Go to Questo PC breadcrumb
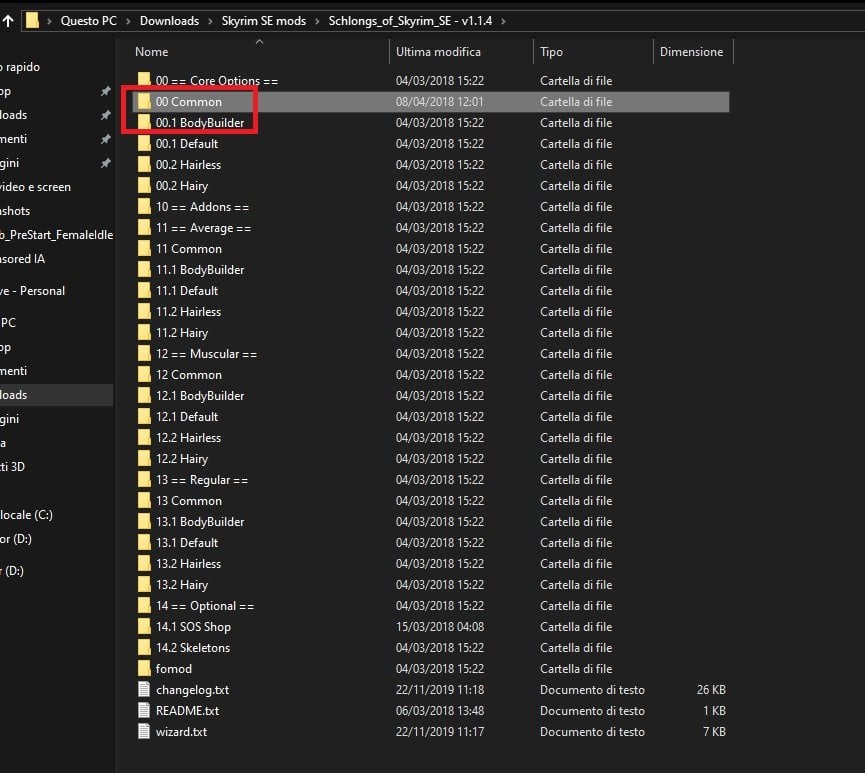This screenshot has height=773, width=865. 89,21
